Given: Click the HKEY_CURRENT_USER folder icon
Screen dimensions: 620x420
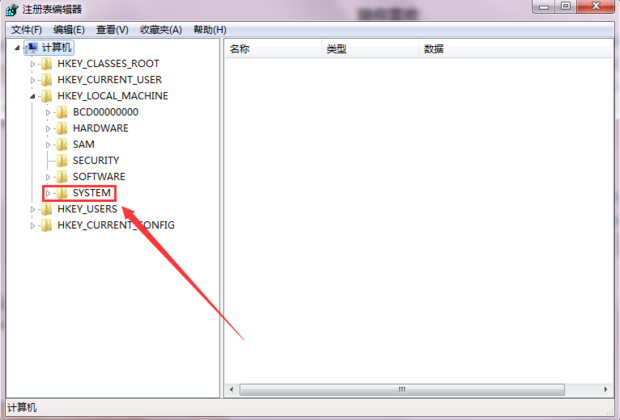Looking at the screenshot, I should (47, 79).
